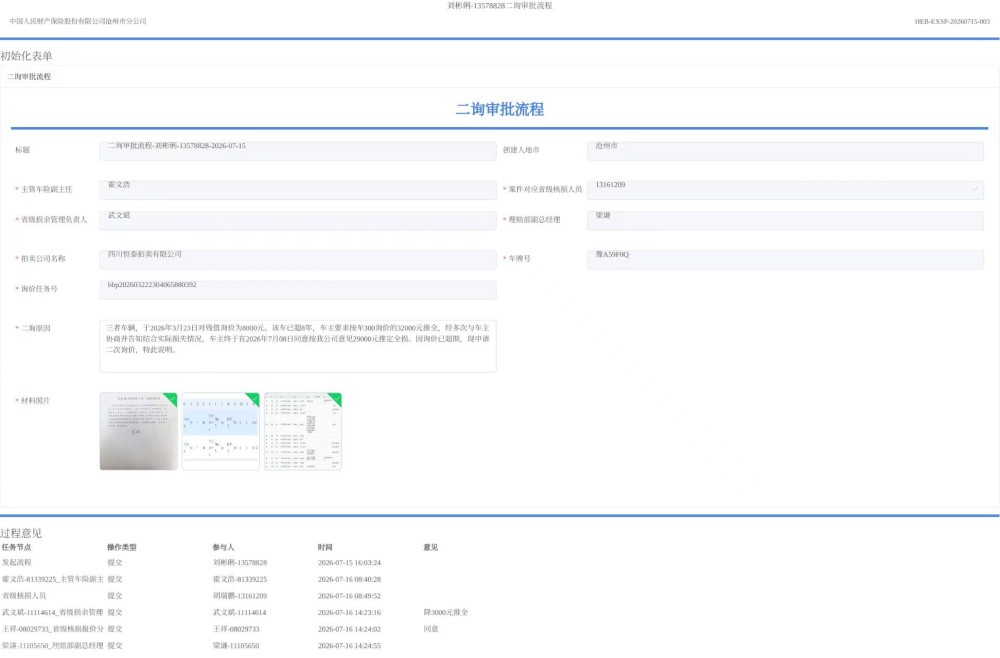Click the green checkmark on first material photo
This screenshot has height=658, width=1000.
172,398
